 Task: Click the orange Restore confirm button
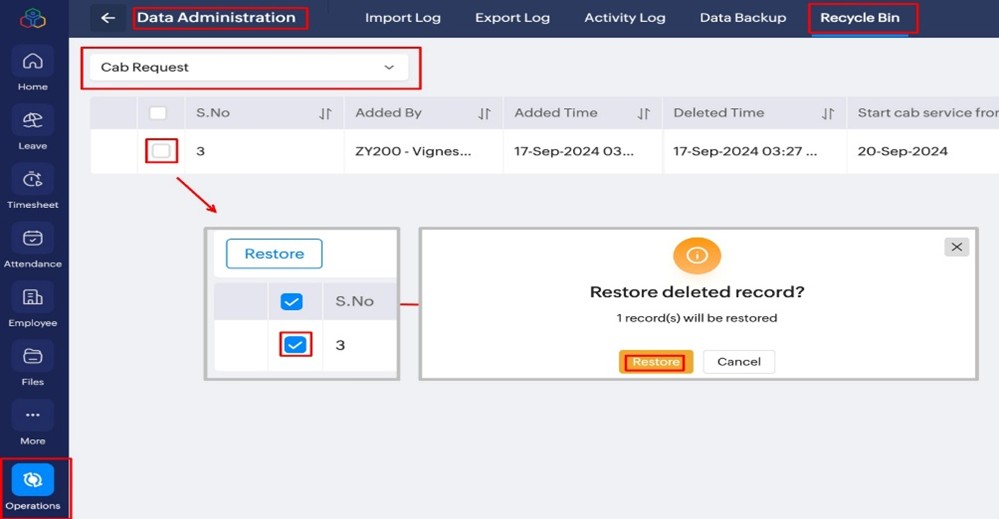point(656,362)
